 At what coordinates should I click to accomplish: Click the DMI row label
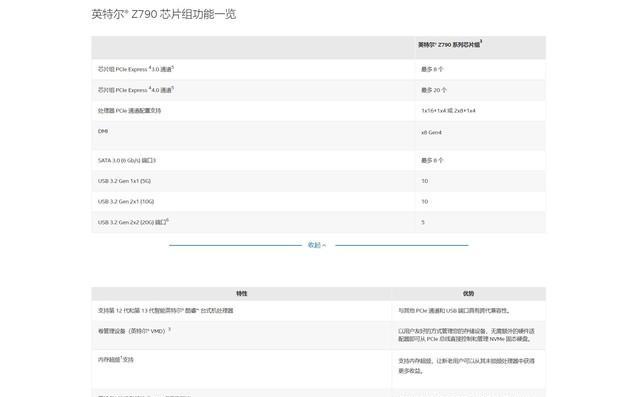tap(103, 131)
